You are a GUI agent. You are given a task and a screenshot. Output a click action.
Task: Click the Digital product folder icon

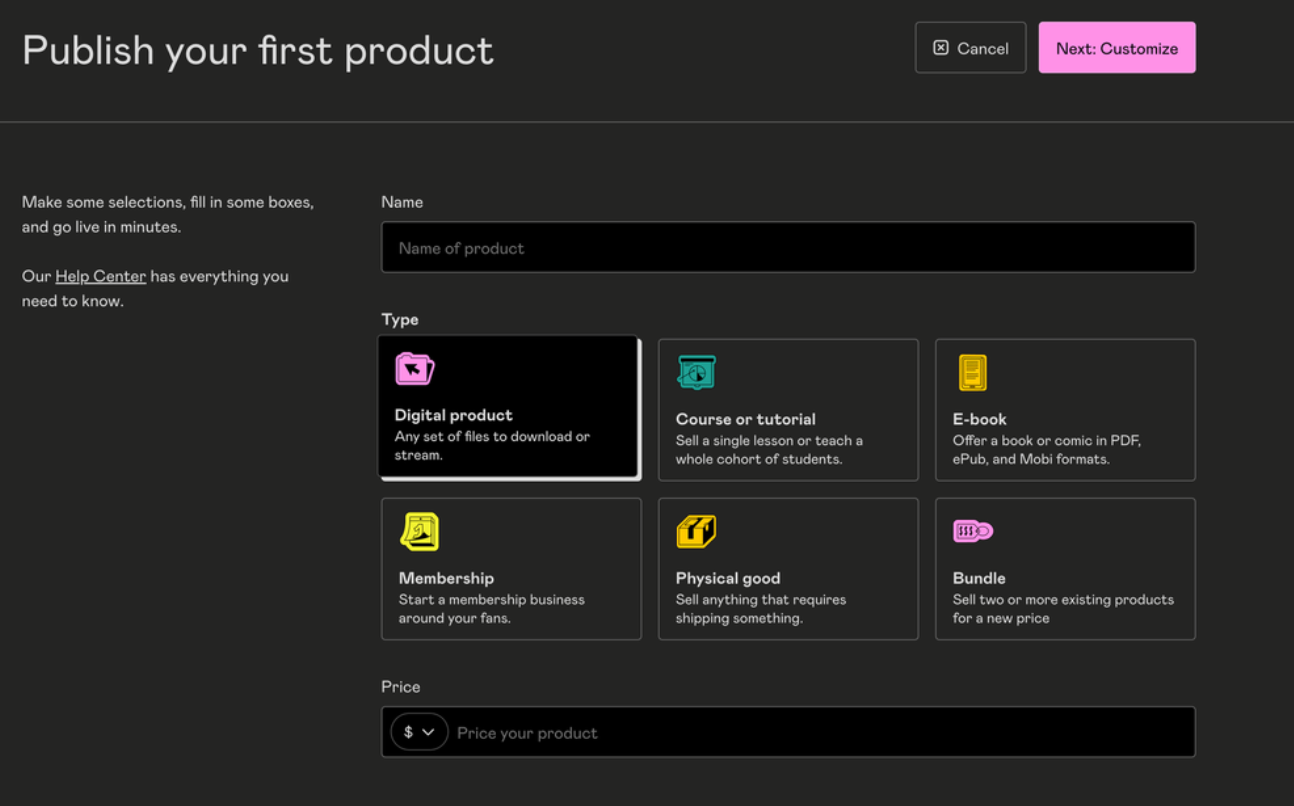(414, 369)
